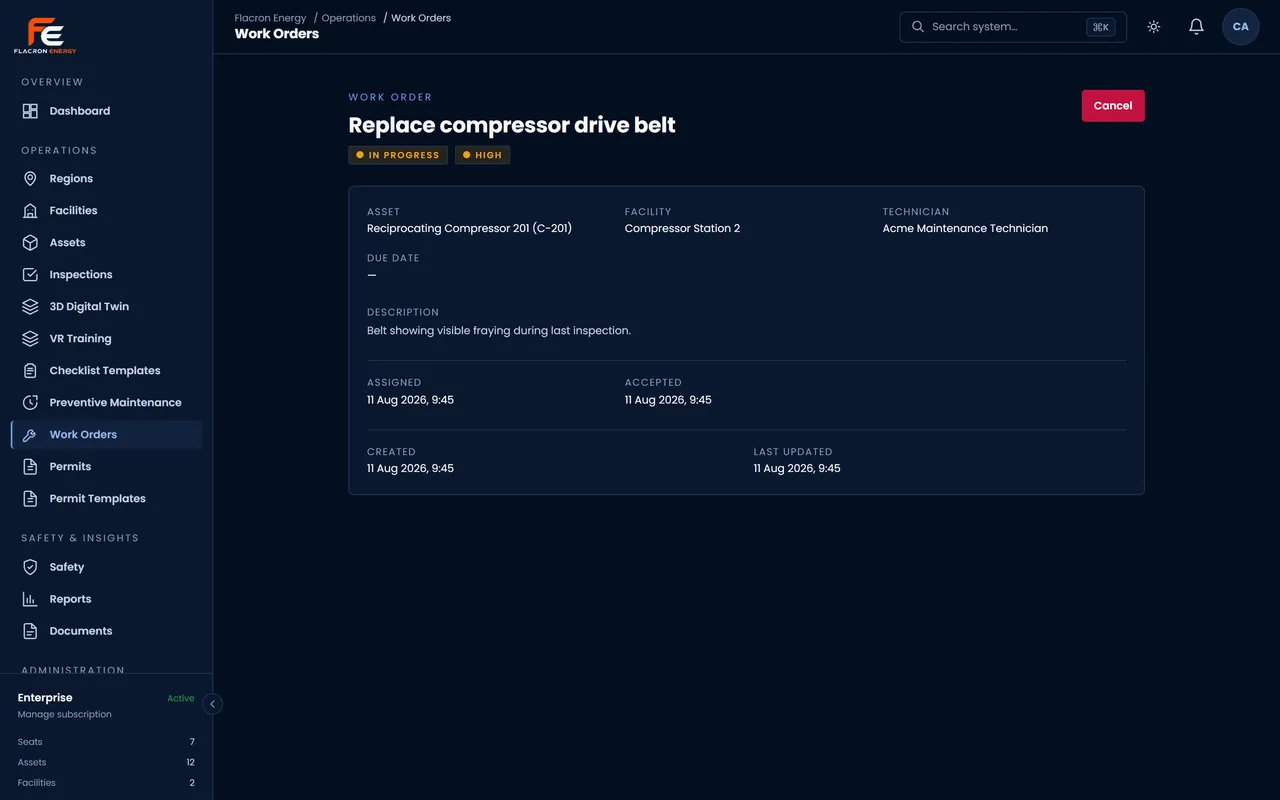Click the Regions map pin icon

pos(30,179)
